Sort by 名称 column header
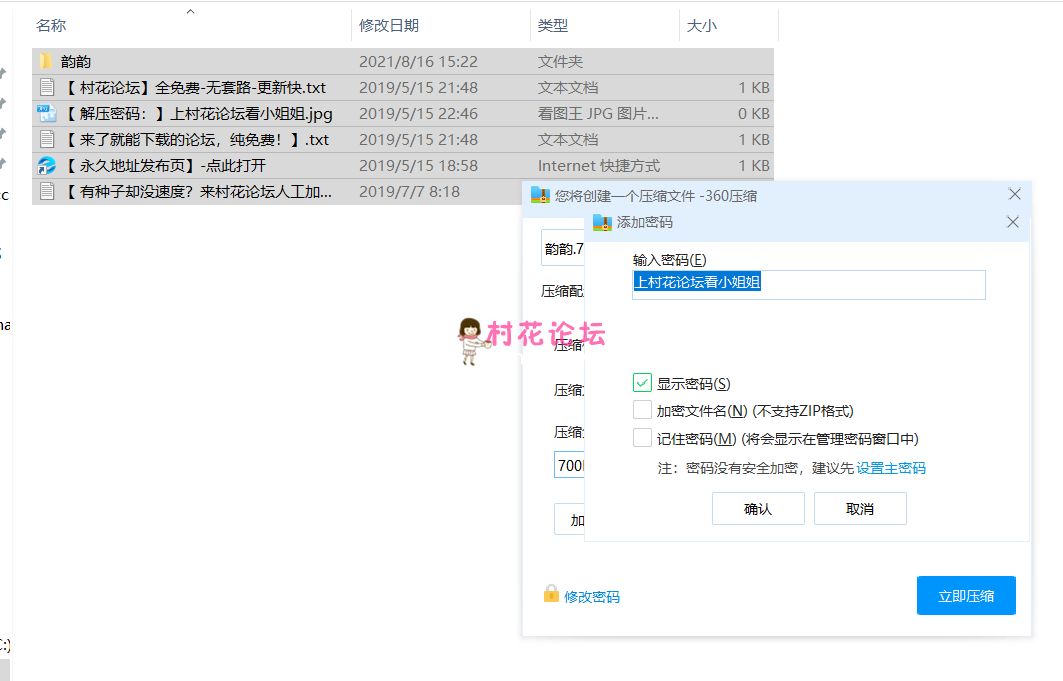 click(51, 26)
